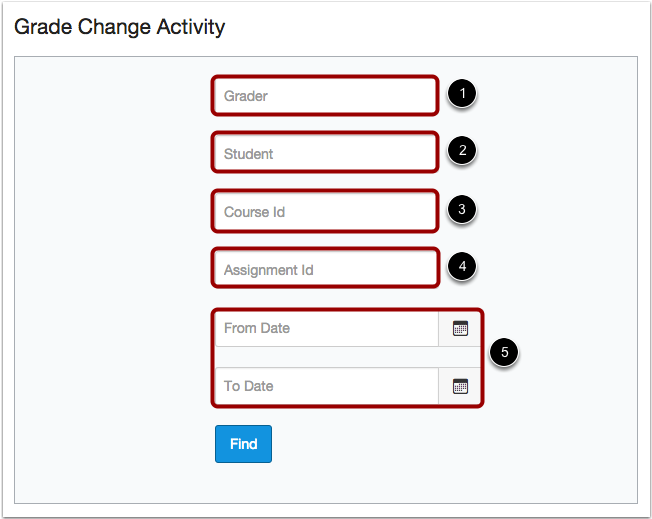The height and width of the screenshot is (519, 652).
Task: Open the From Date calendar picker
Action: (x=460, y=329)
